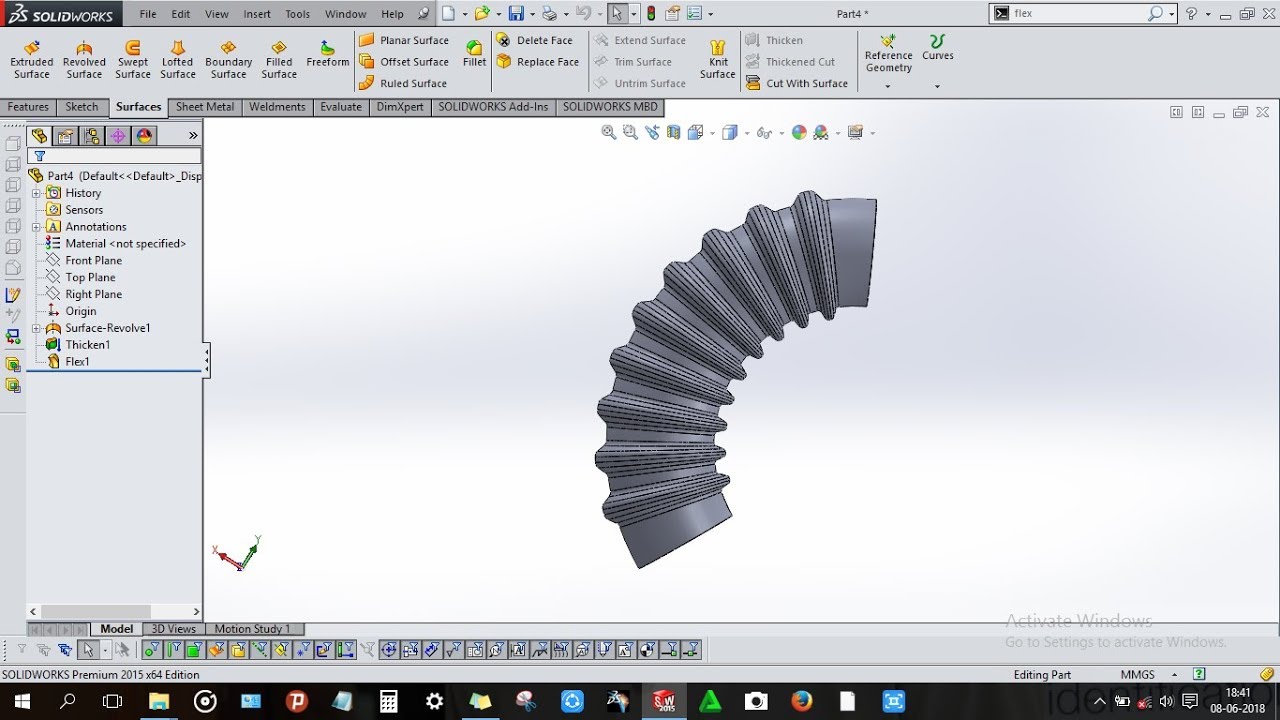Screen dimensions: 1280x720
Task: Click the Delete Face command
Action: coord(535,40)
